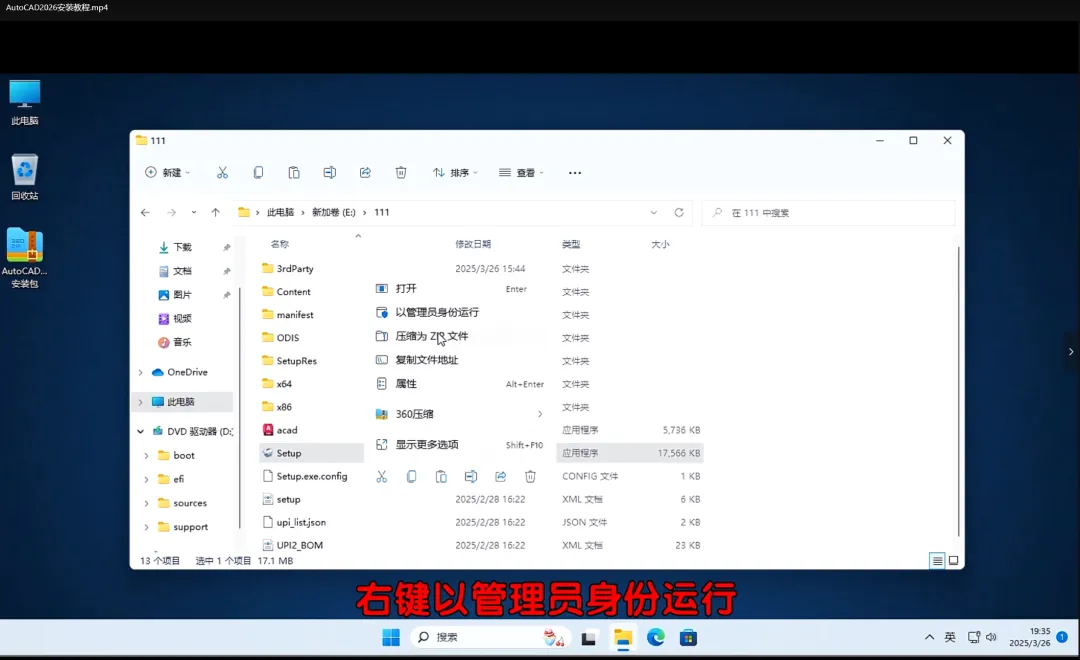Sort by 大小 column header
This screenshot has height=660, width=1080.
(661, 244)
